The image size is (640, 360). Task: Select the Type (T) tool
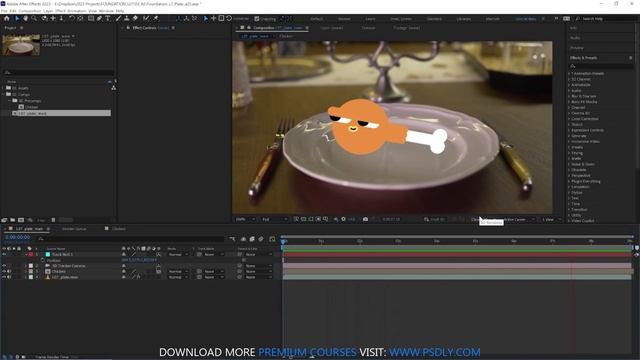108,18
